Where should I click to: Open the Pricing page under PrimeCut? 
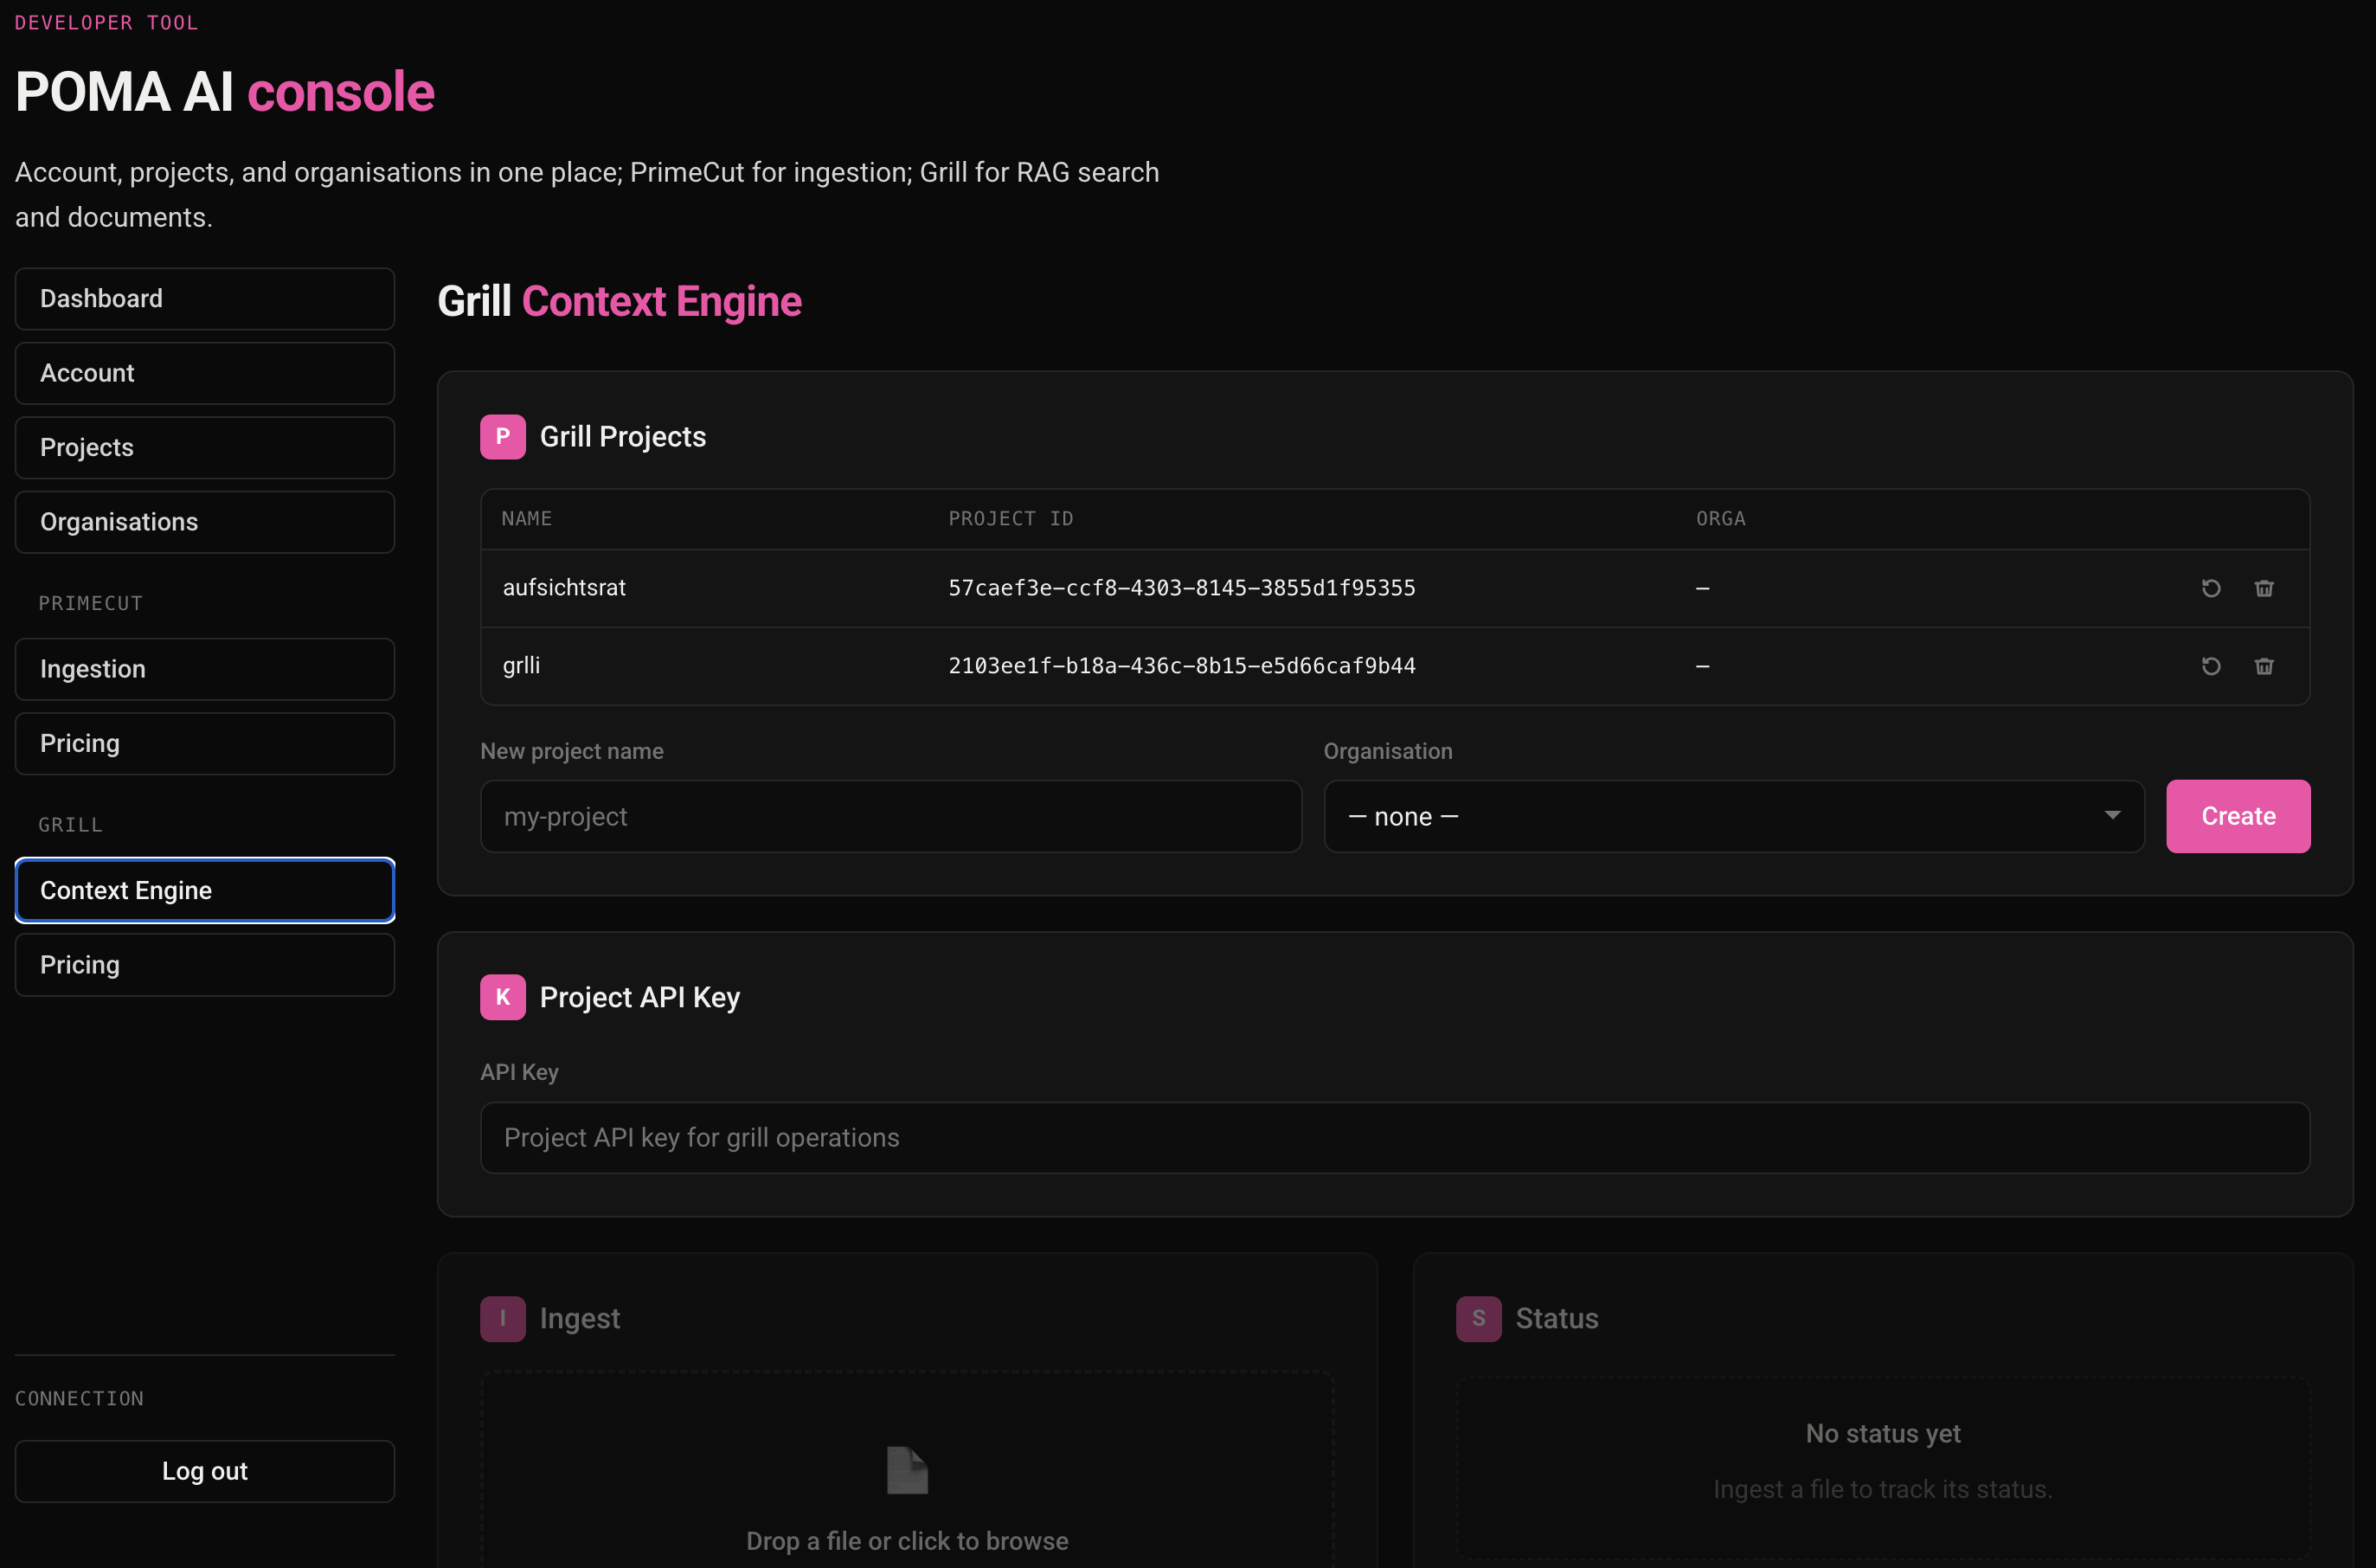205,743
